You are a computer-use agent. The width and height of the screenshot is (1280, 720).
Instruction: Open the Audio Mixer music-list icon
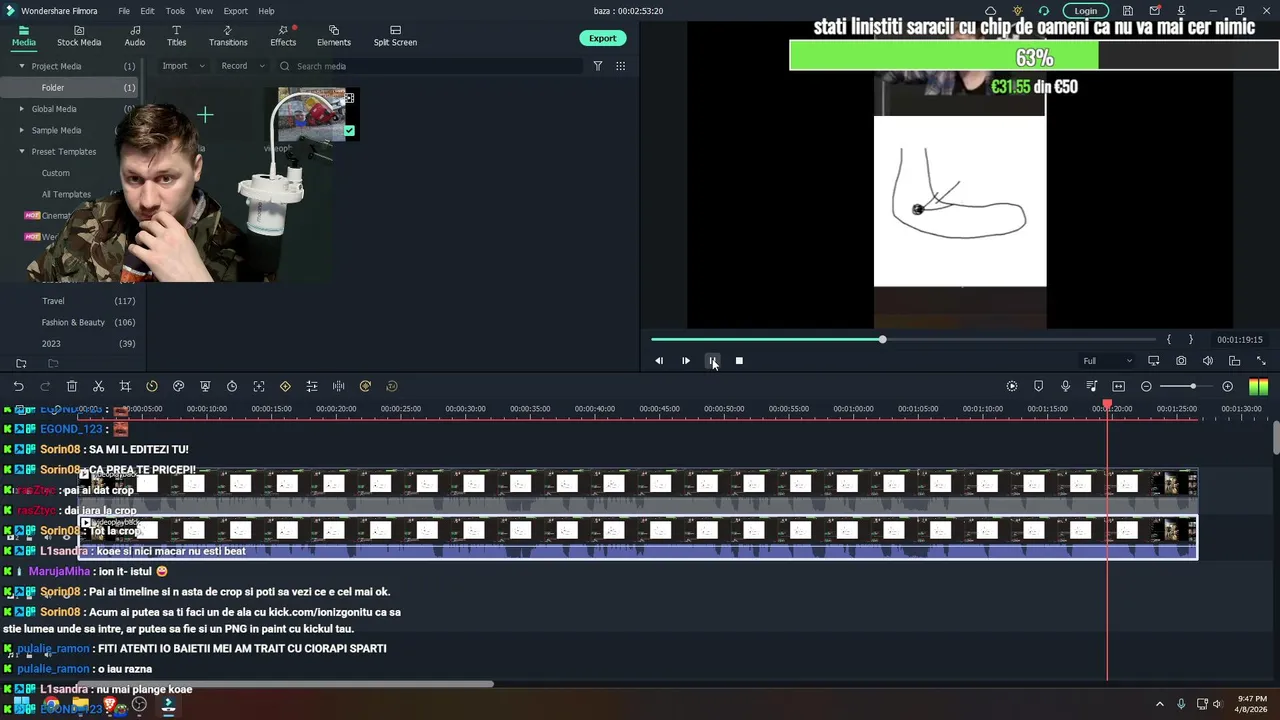tap(1092, 386)
